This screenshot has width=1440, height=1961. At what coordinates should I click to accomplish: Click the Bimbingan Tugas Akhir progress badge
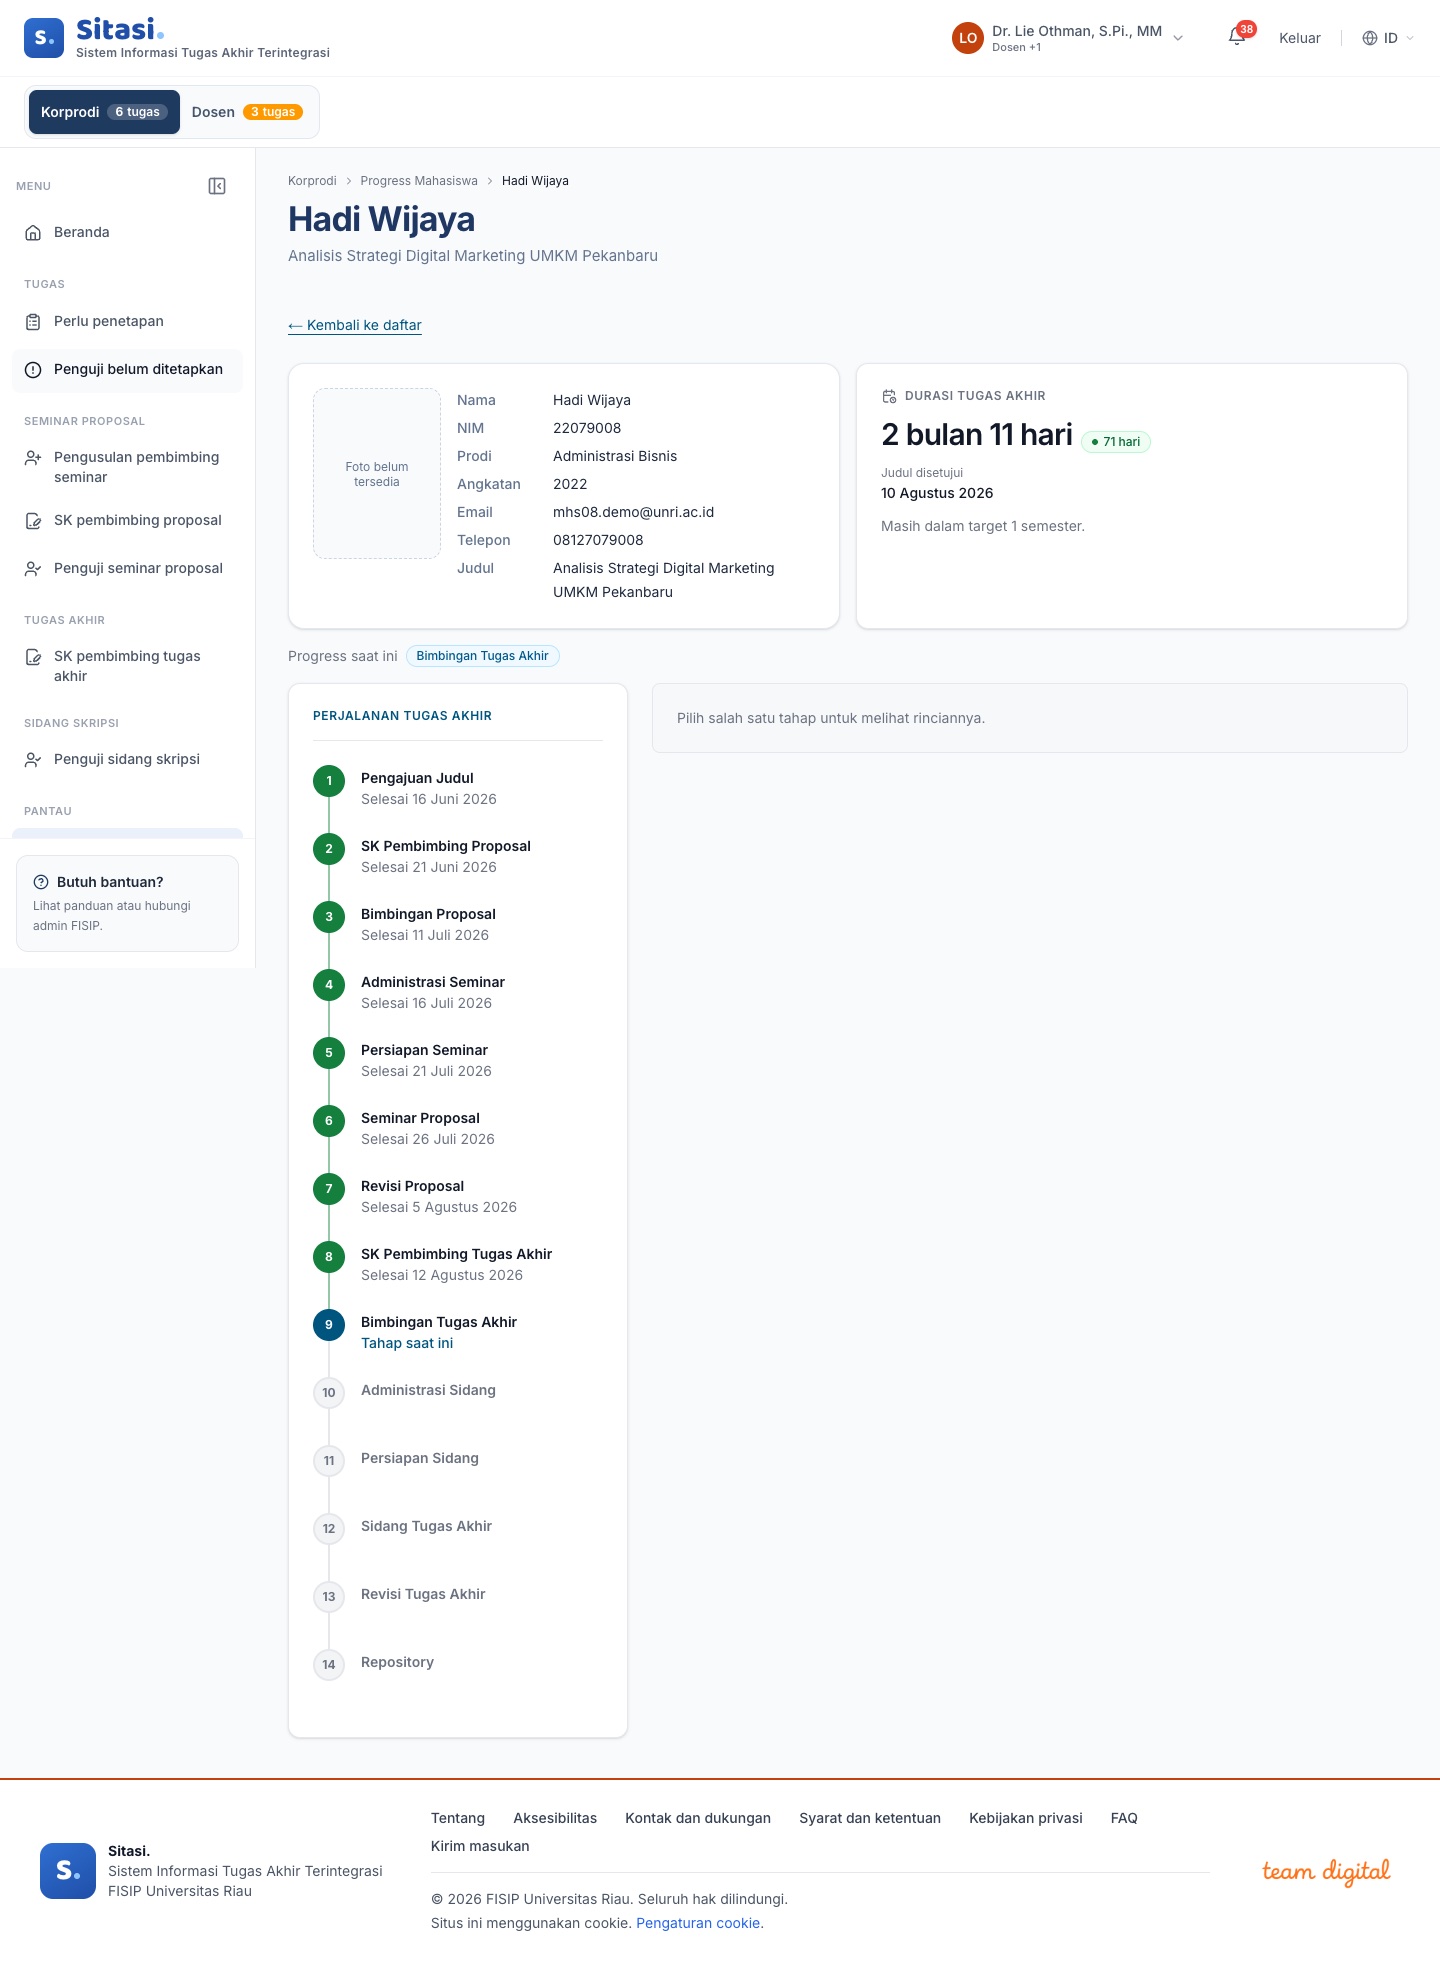(x=483, y=656)
